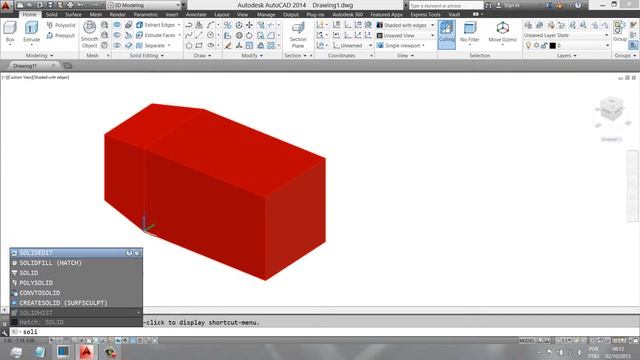Toggle the layer on/off lightbulb icon
This screenshot has height=360, width=640.
click(528, 45)
